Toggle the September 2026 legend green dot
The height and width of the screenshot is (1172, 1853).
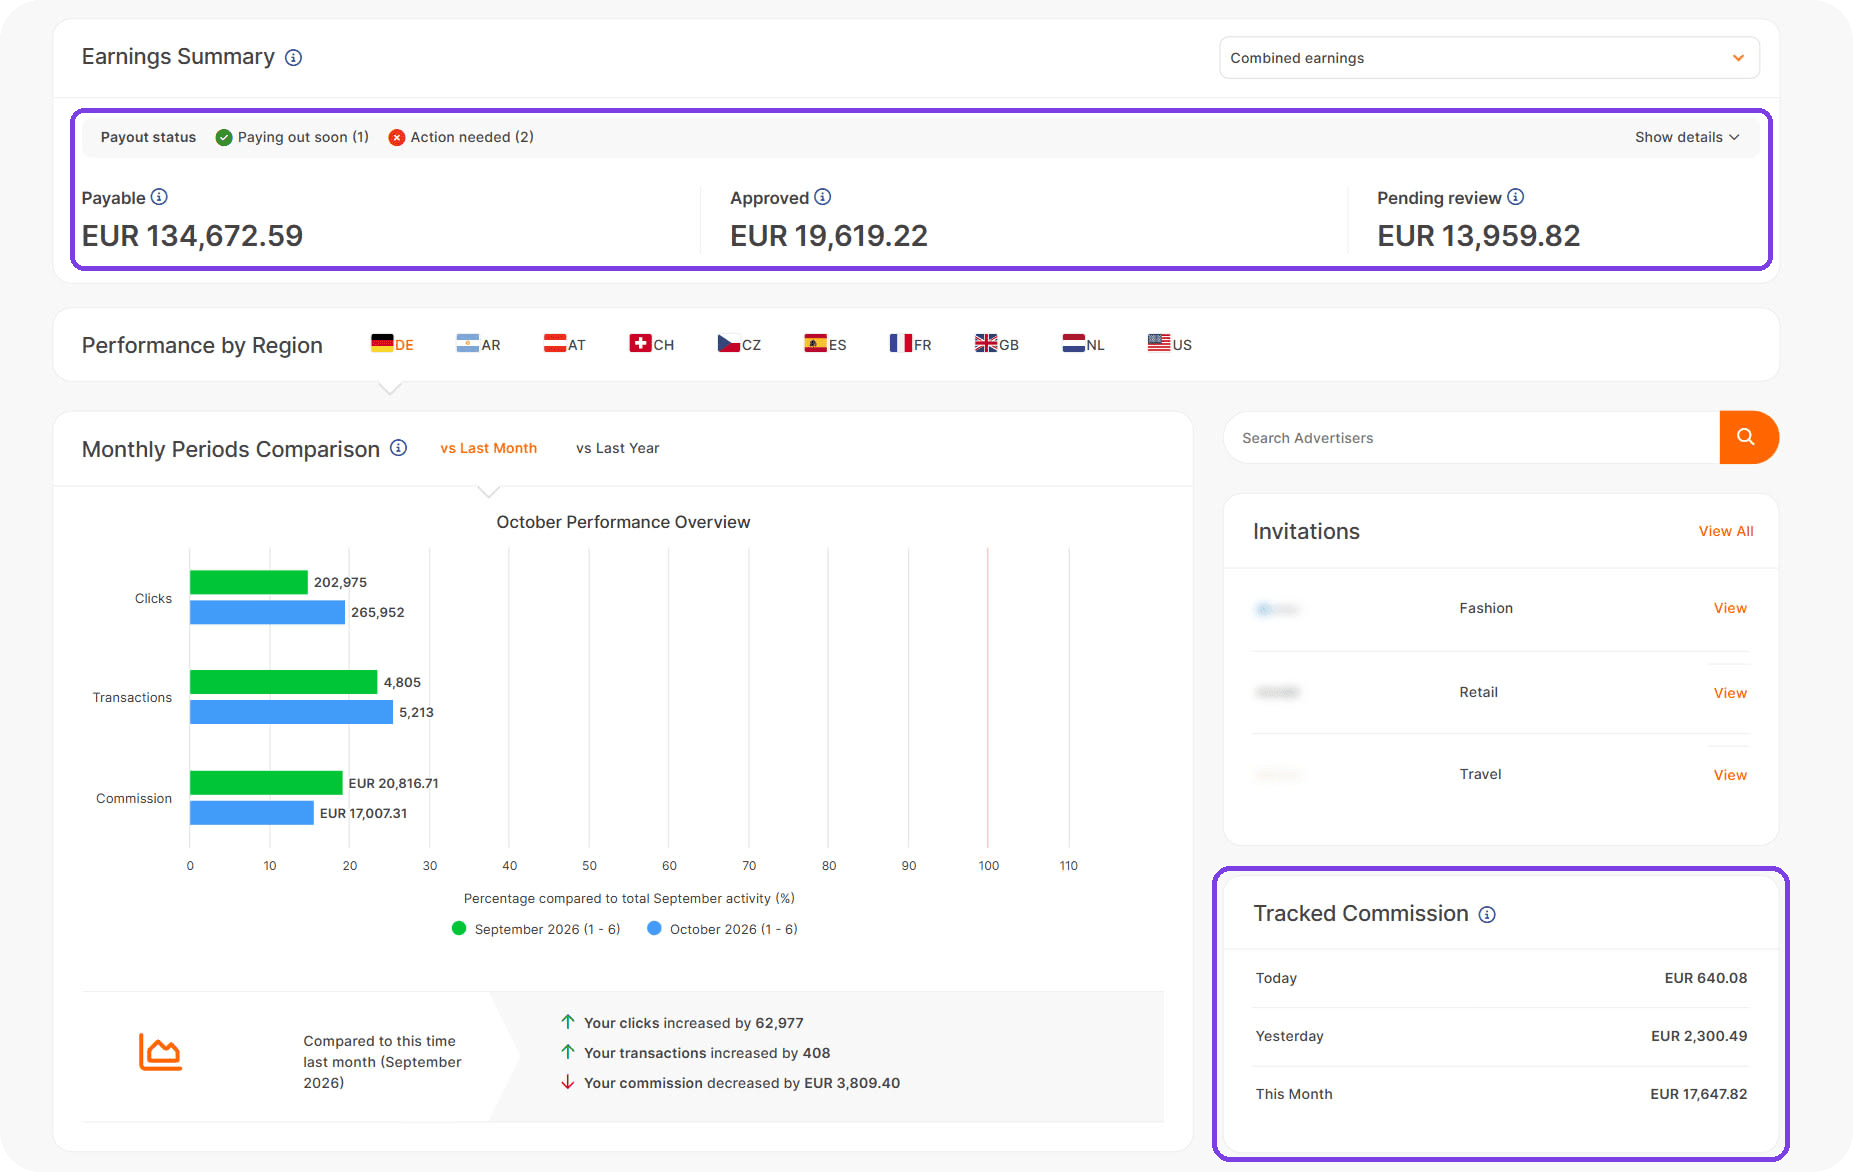pyautogui.click(x=459, y=928)
